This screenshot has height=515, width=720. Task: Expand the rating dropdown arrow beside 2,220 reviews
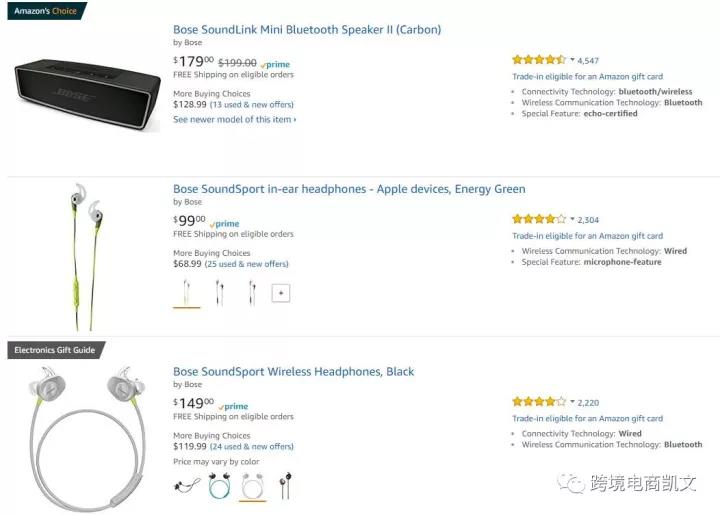tap(572, 402)
